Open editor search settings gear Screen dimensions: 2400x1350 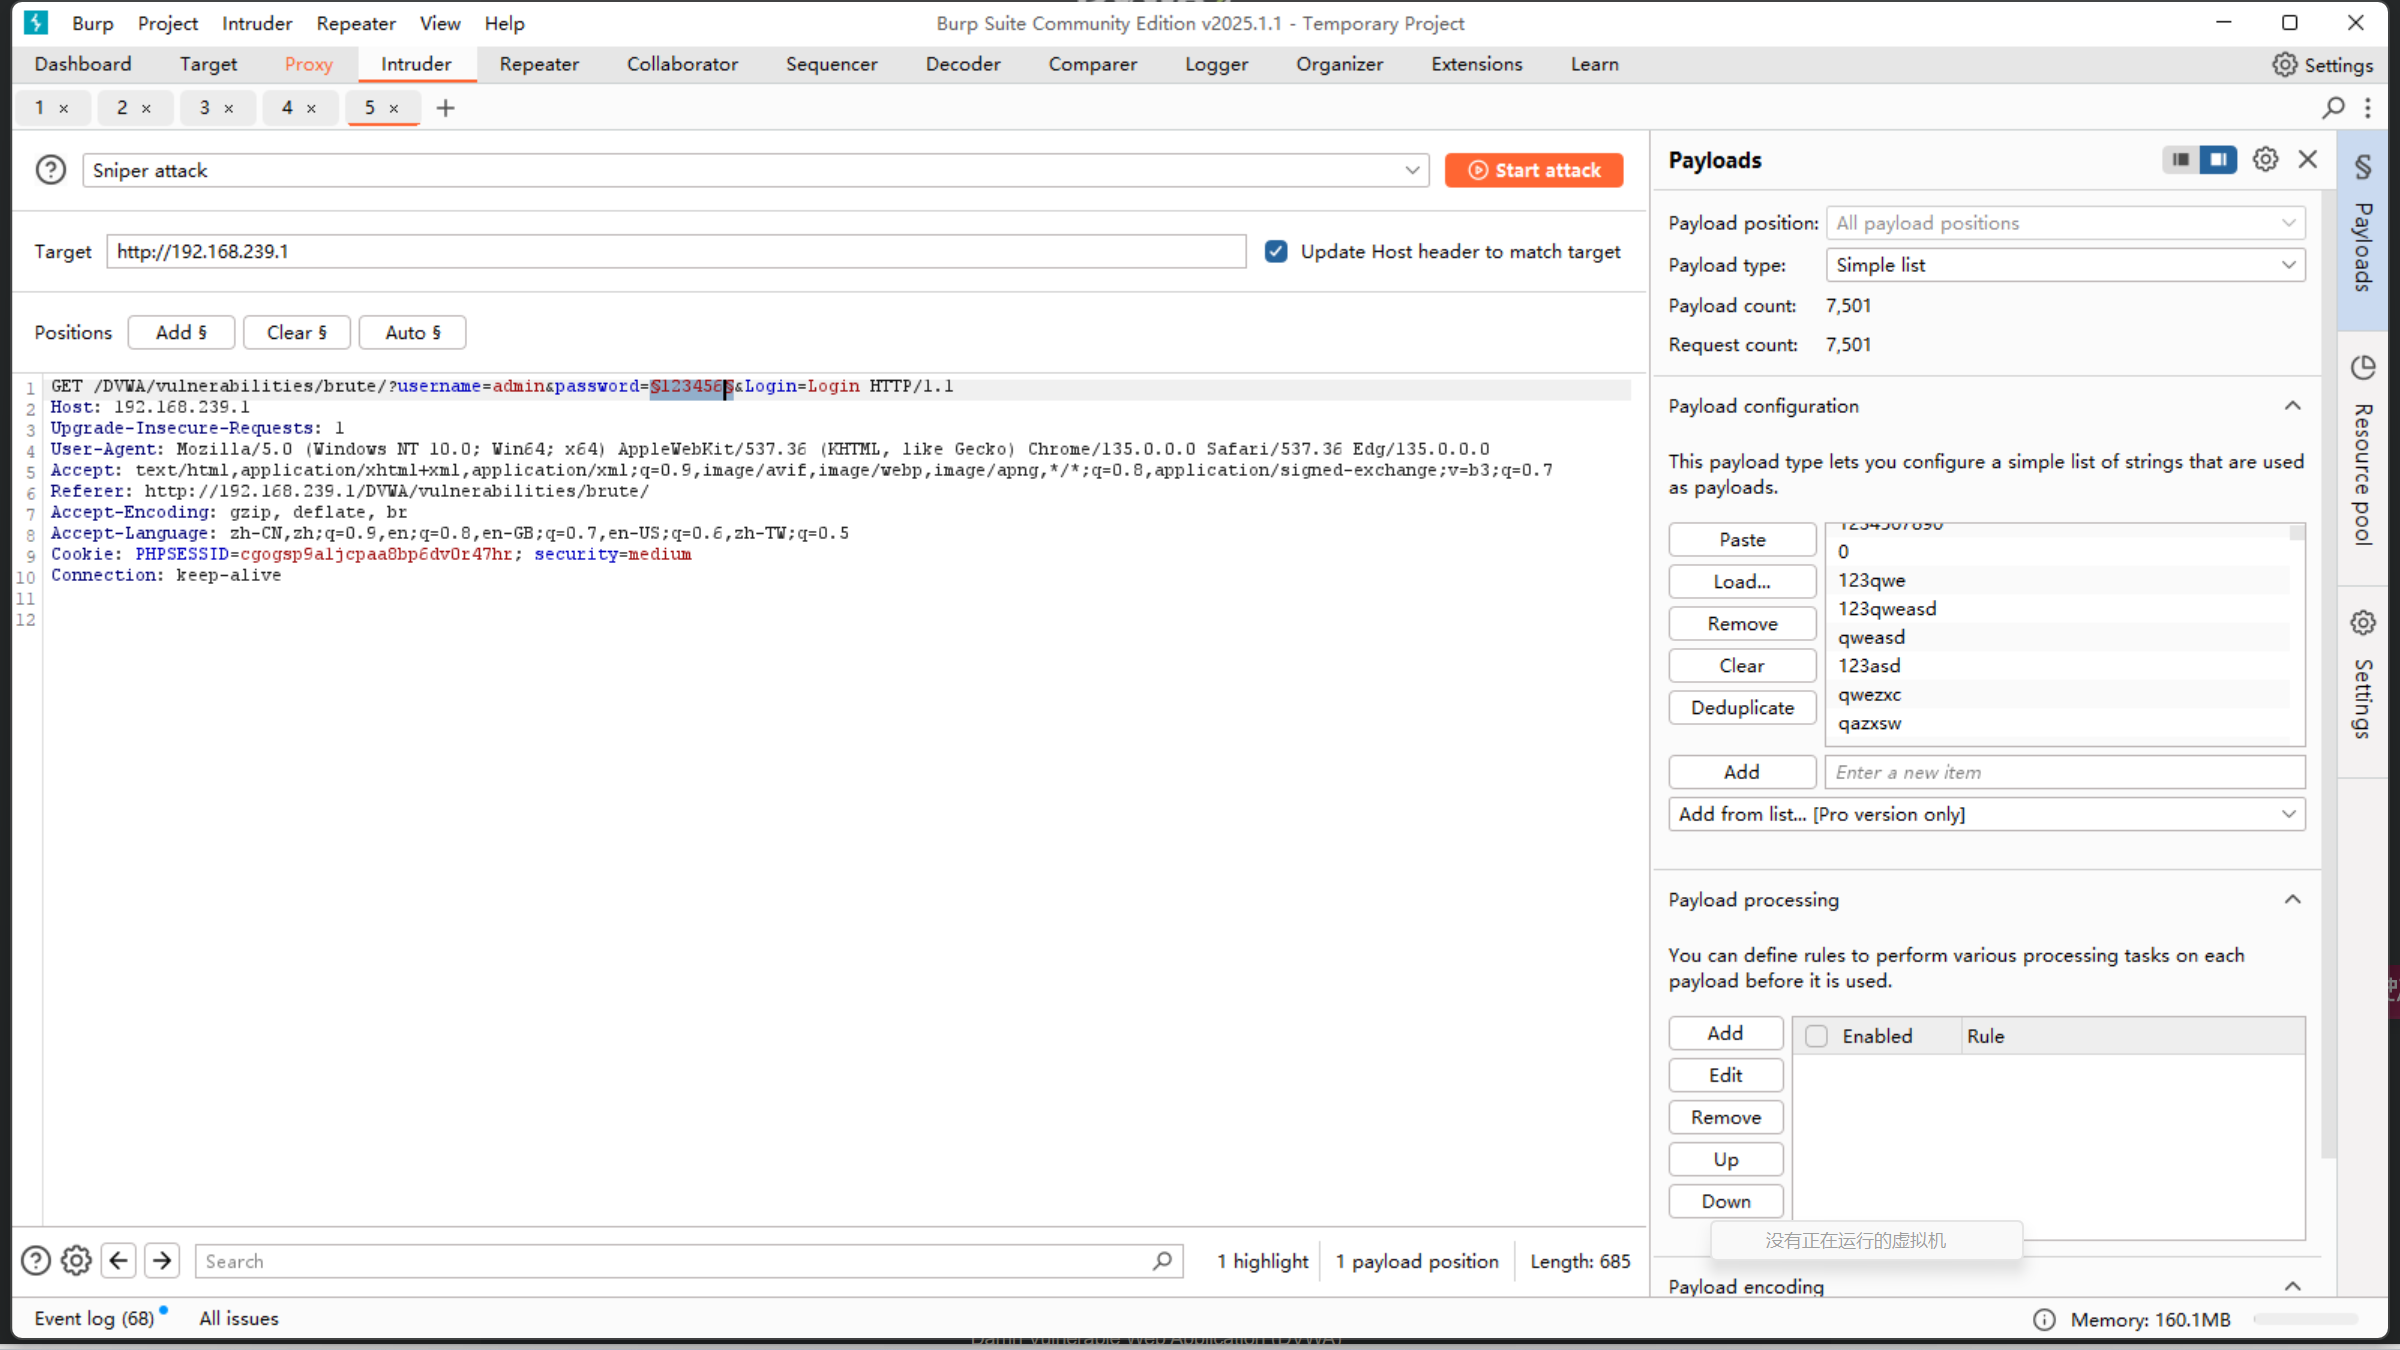point(76,1261)
